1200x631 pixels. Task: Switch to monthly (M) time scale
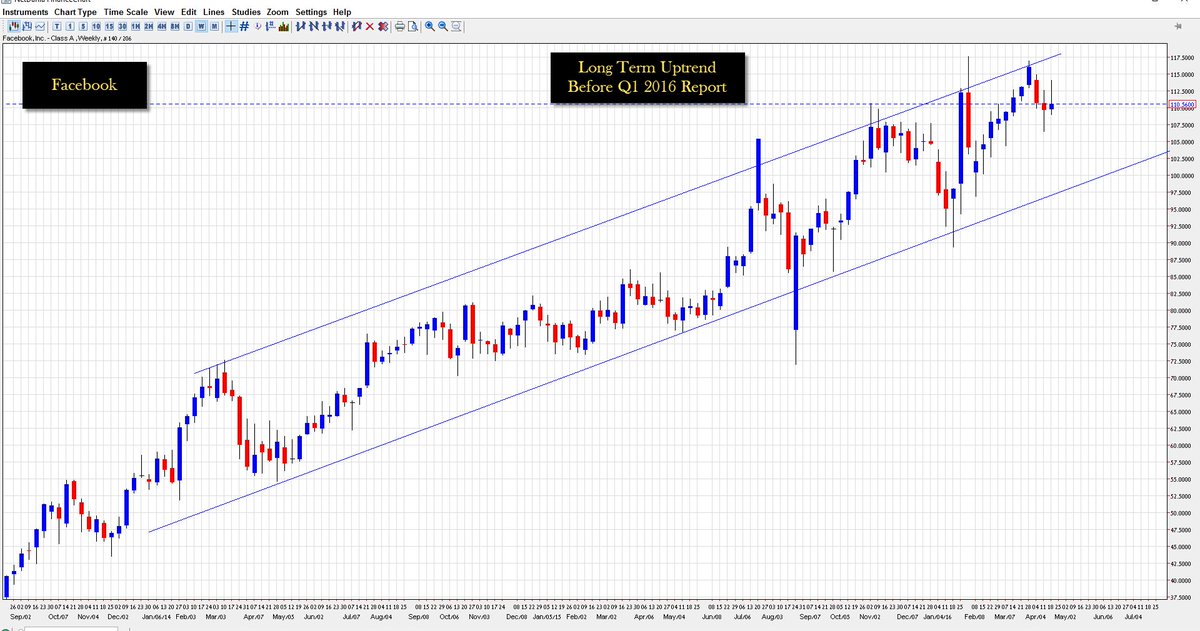coord(214,26)
